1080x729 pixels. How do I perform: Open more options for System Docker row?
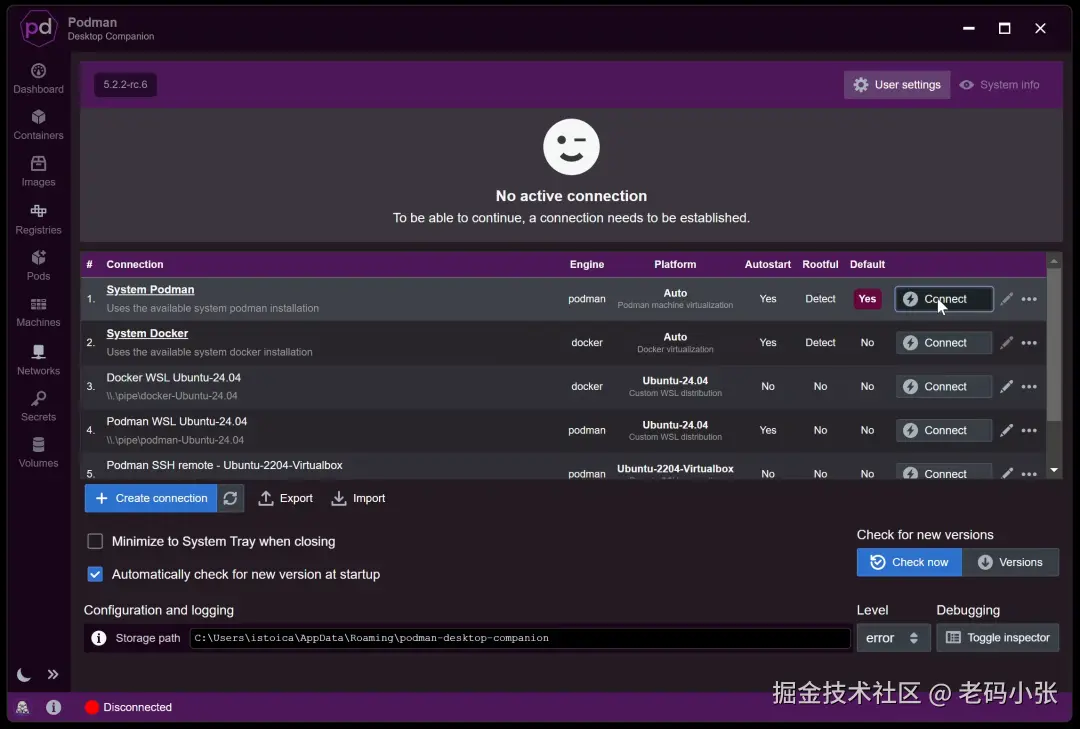click(x=1029, y=342)
